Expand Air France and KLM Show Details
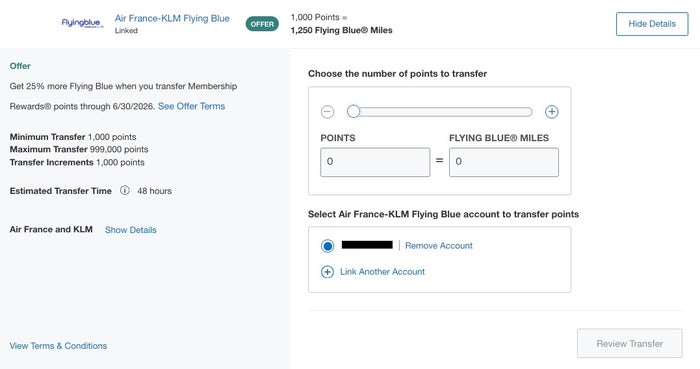Image resolution: width=700 pixels, height=369 pixels. (130, 230)
